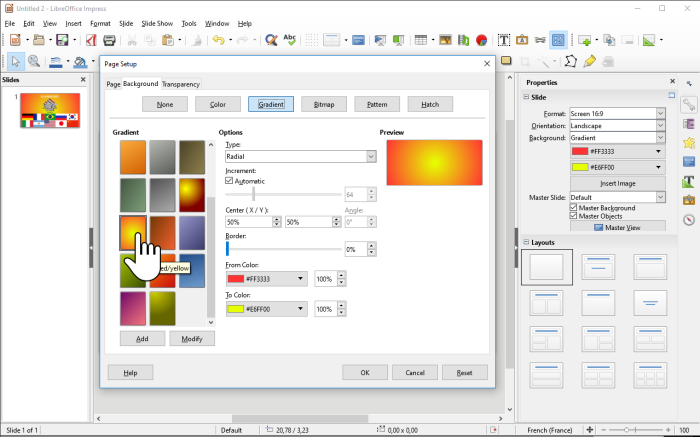
Task: Open the sidebar Background Gradient dropdown
Action: 617,138
